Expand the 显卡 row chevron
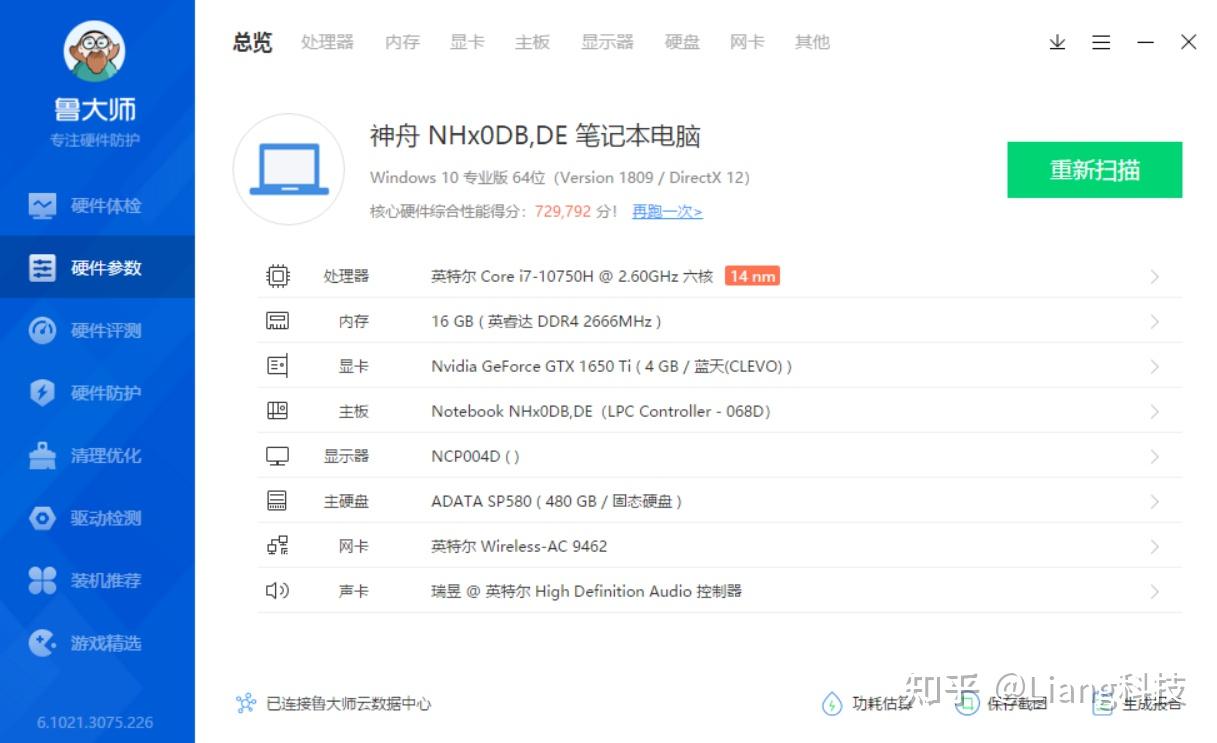 (x=1154, y=367)
